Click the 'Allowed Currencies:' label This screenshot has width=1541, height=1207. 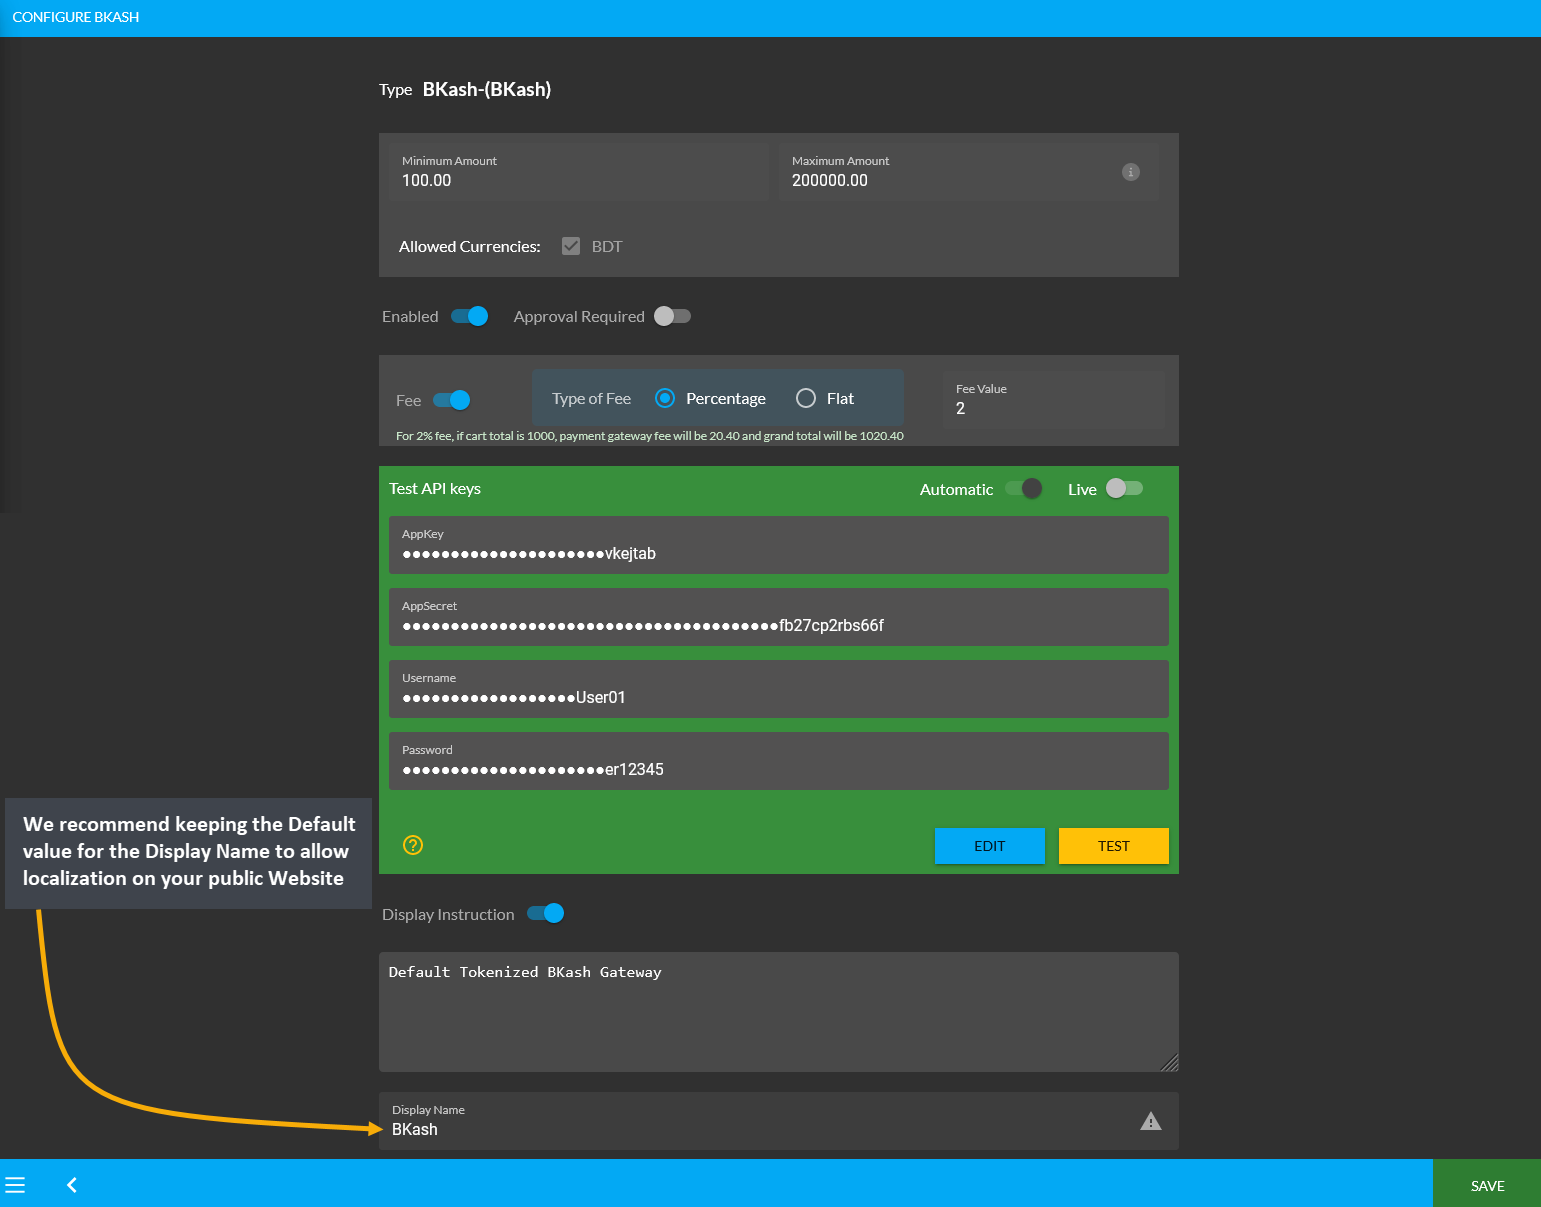click(x=470, y=246)
